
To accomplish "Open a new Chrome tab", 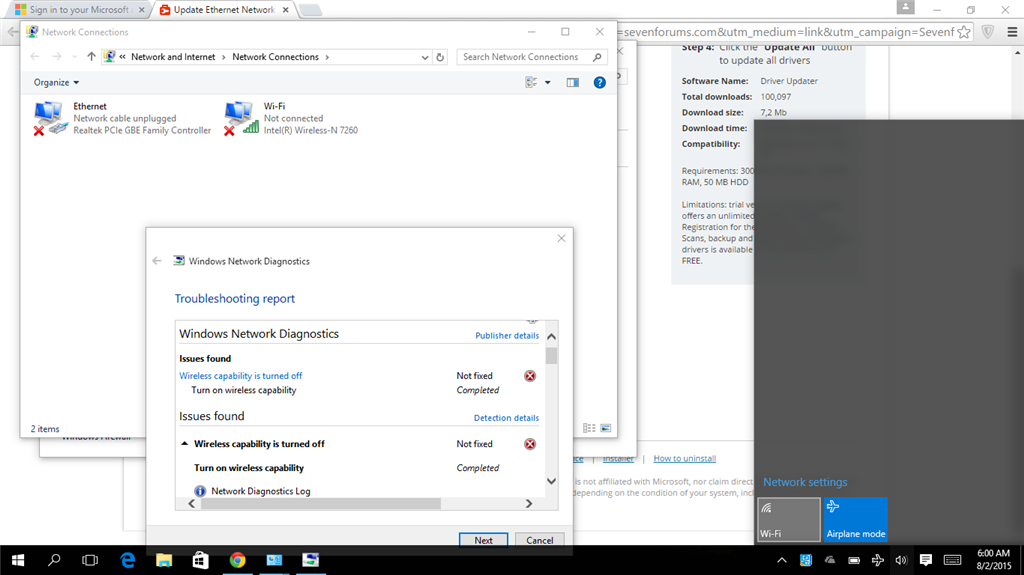I will pyautogui.click(x=311, y=10).
